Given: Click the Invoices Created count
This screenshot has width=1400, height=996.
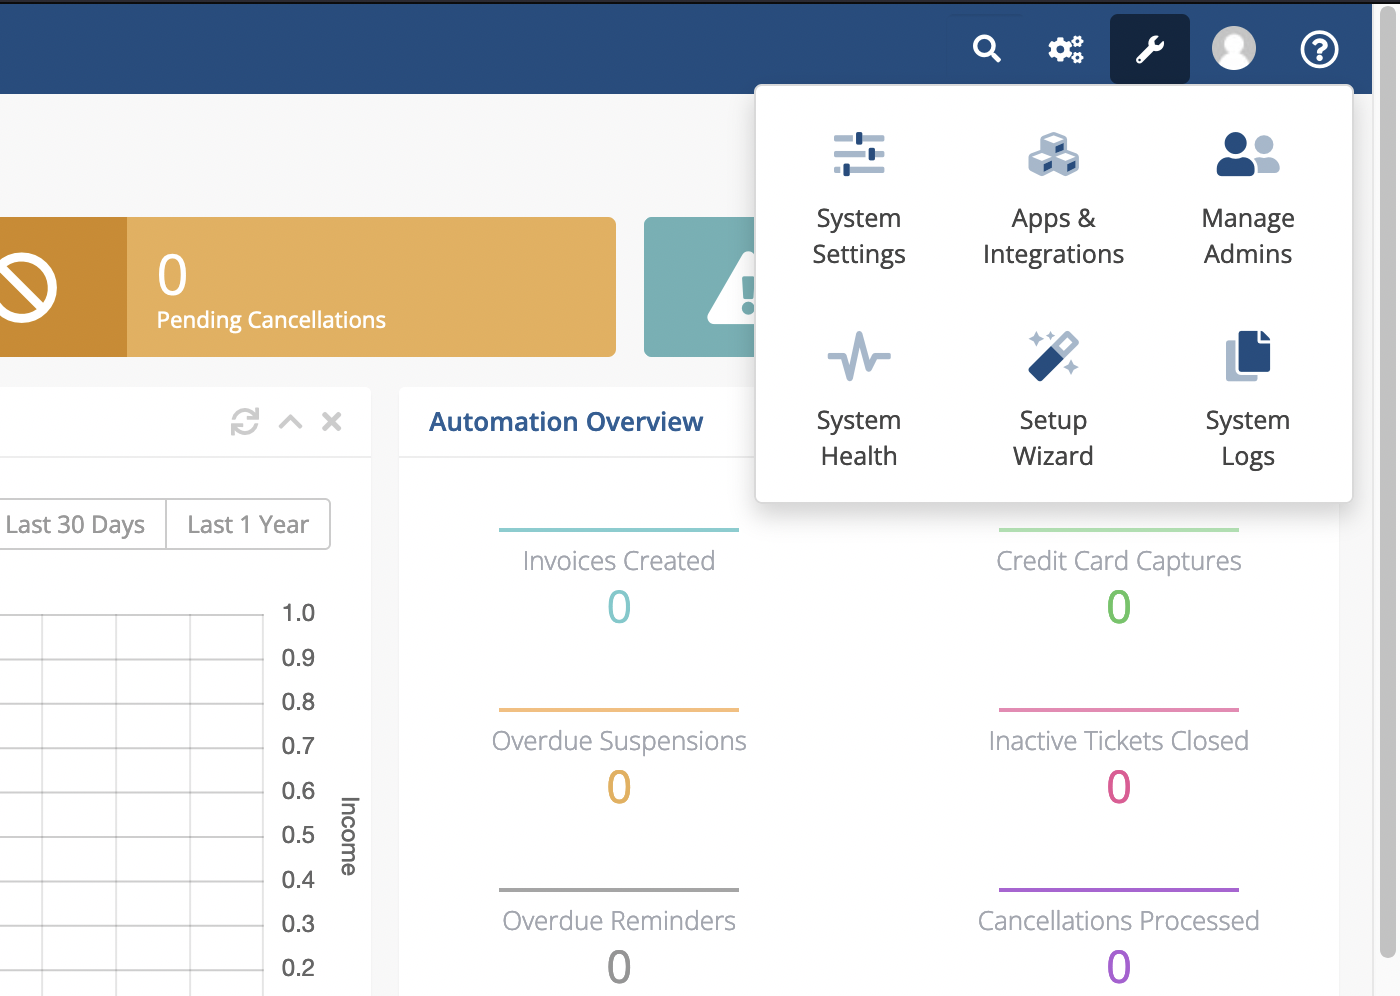Looking at the screenshot, I should coord(619,607).
